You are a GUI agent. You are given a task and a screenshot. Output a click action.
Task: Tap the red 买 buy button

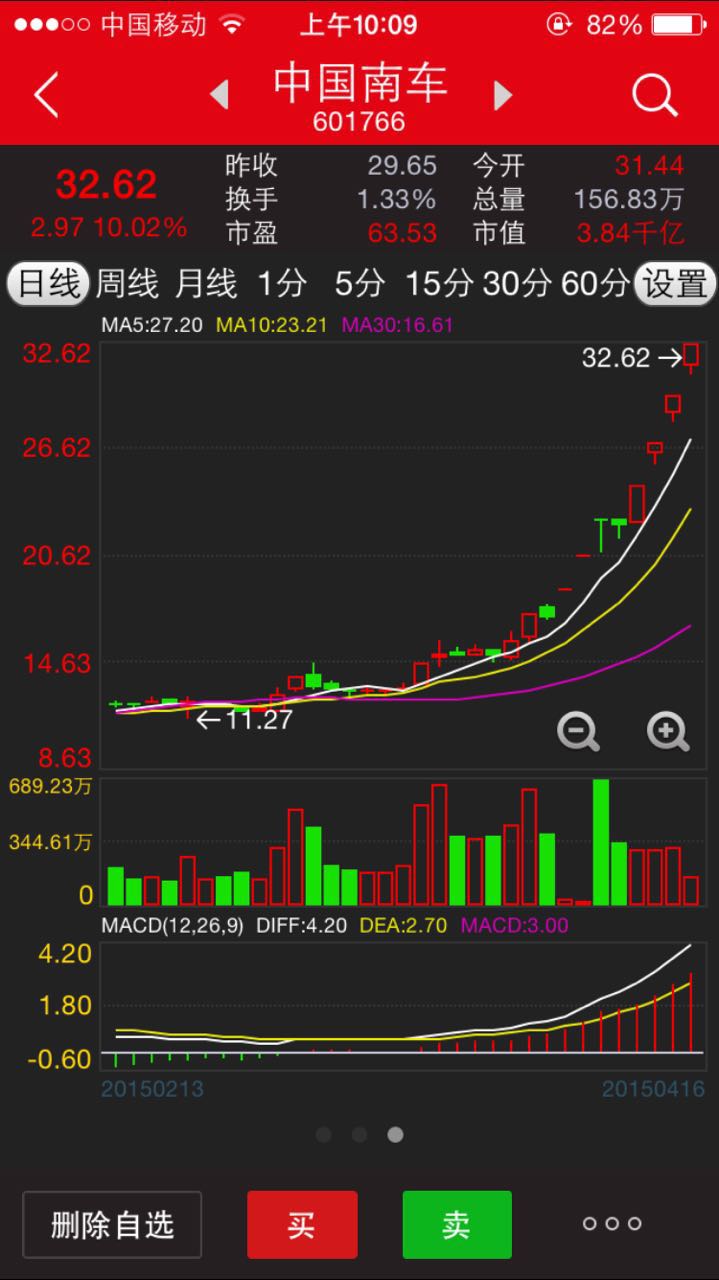tap(302, 1224)
